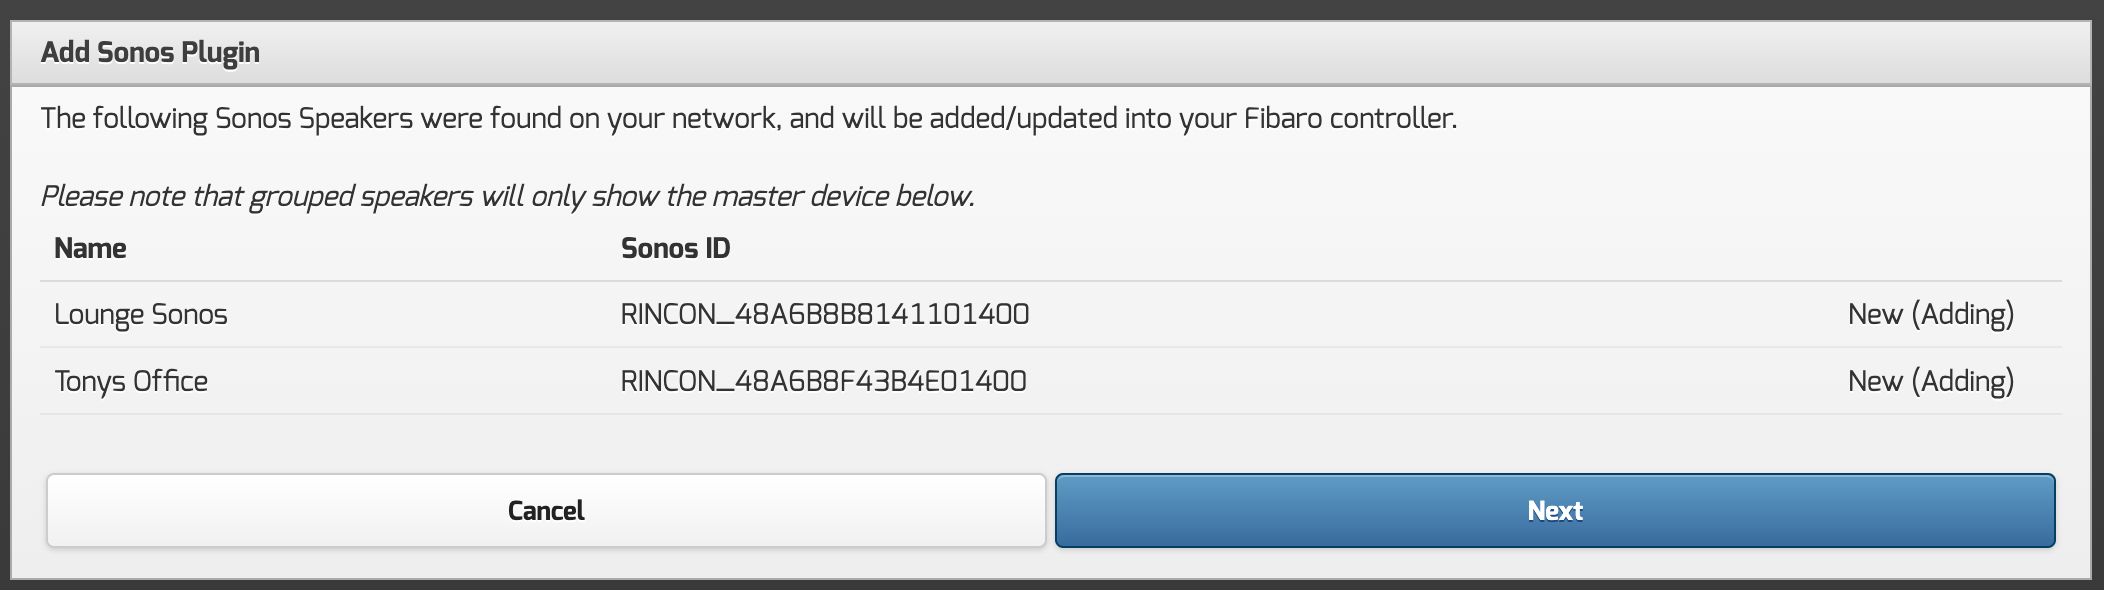Click the Sonos ID column header
The height and width of the screenshot is (590, 2104).
pyautogui.click(x=675, y=249)
